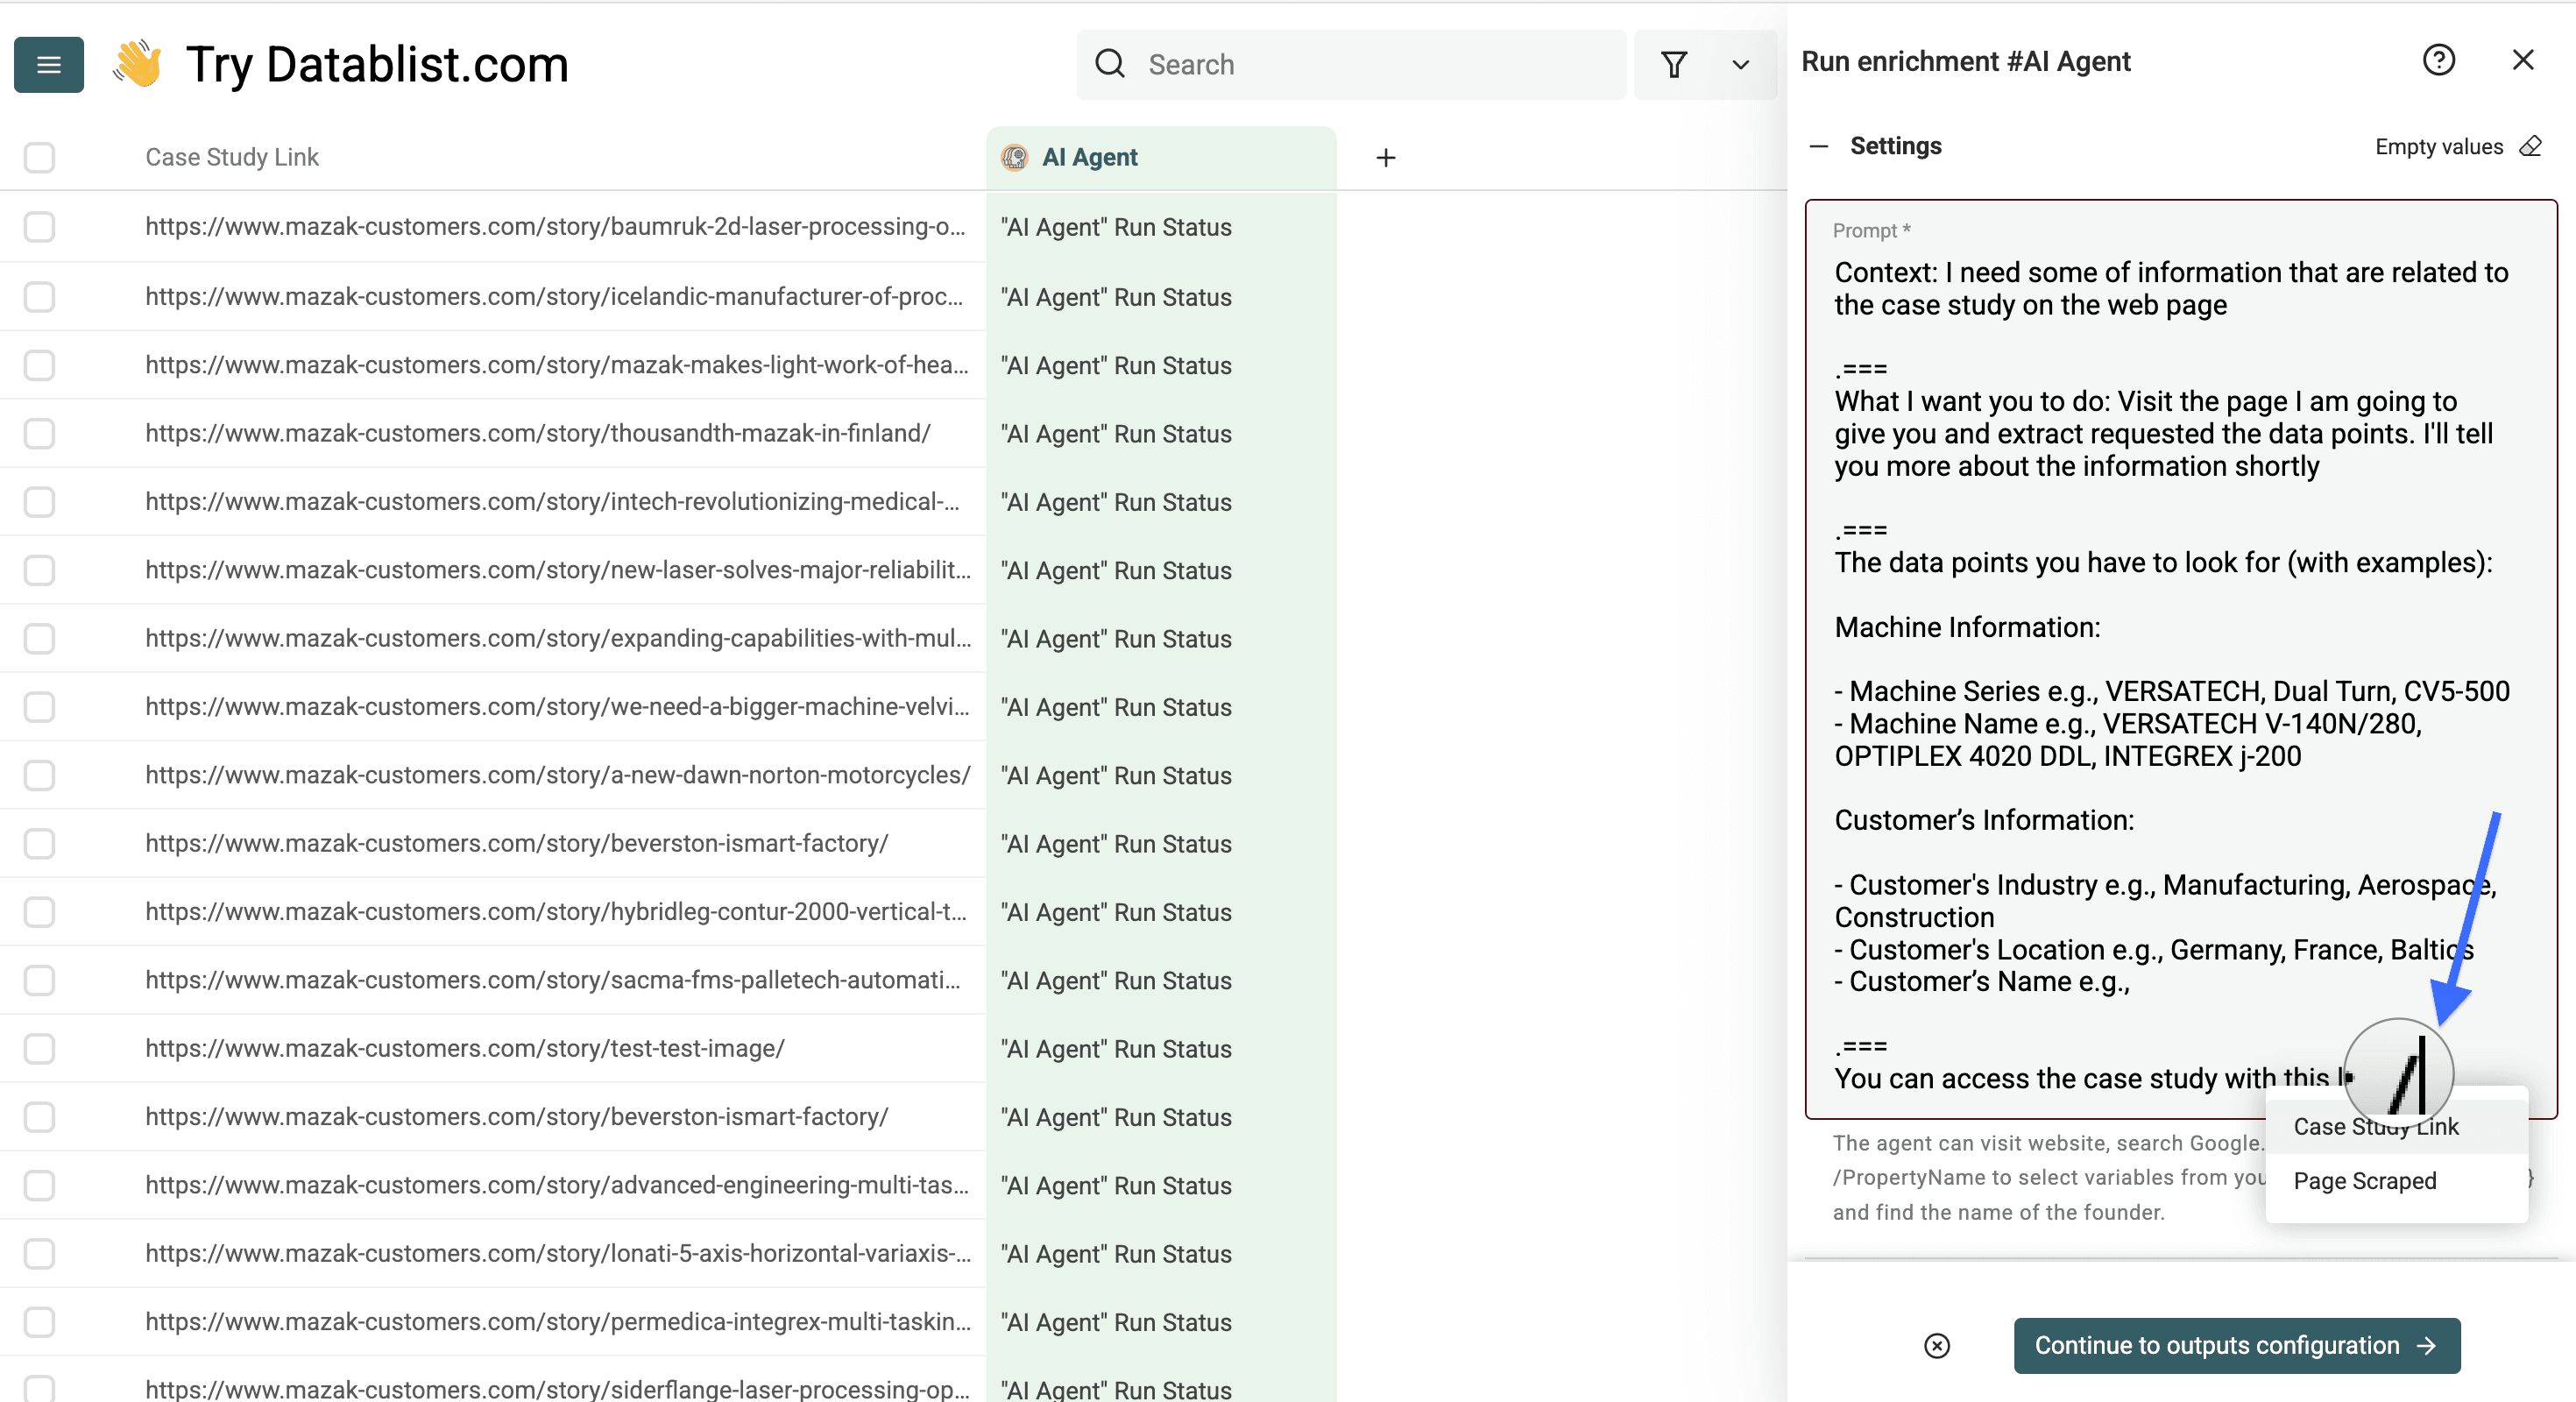The image size is (2576, 1402).
Task: Open the filter funnel icon
Action: 1675,64
